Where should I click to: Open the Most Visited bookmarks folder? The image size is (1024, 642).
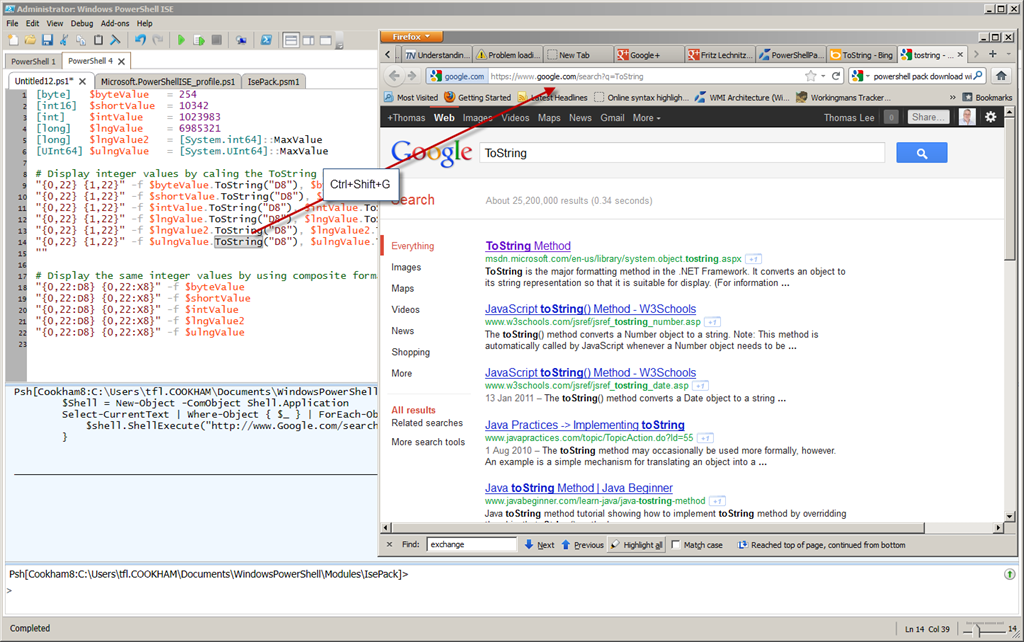point(411,97)
